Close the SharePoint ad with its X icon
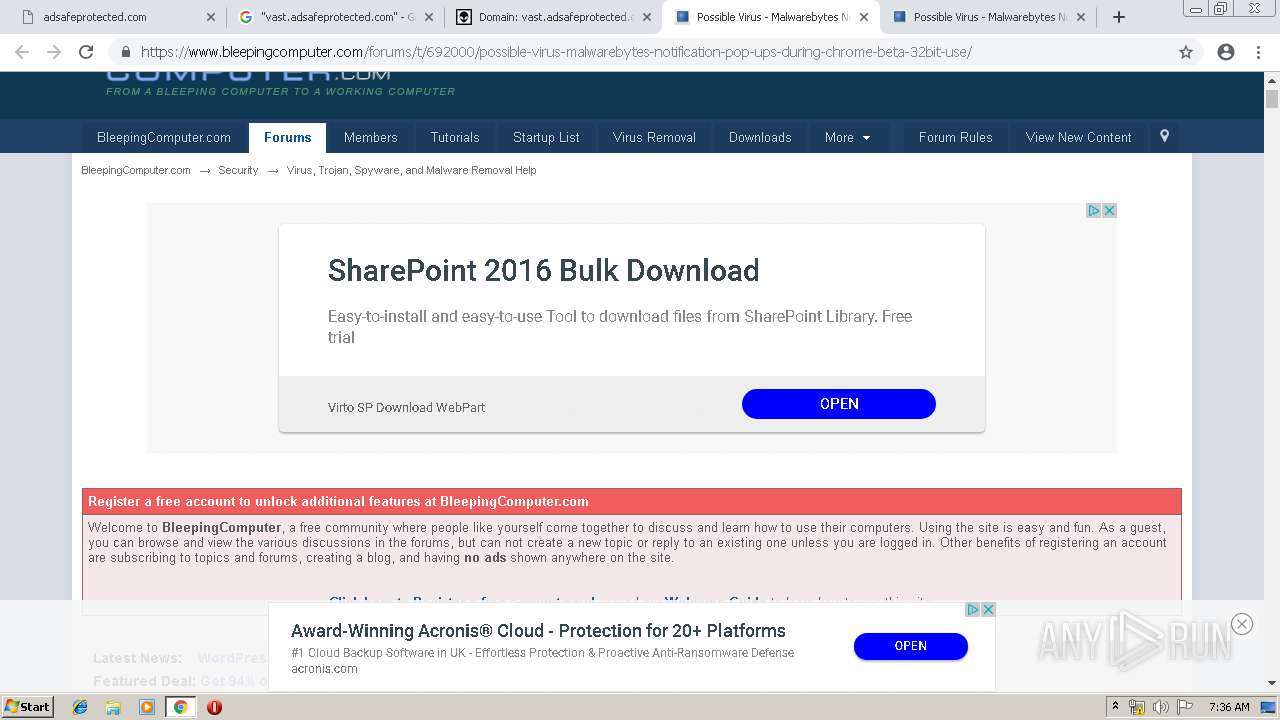Viewport: 1280px width, 720px height. pos(1109,210)
